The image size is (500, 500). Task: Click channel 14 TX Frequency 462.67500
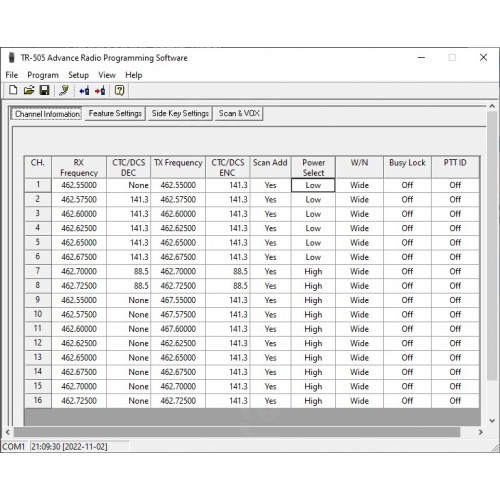tap(178, 372)
